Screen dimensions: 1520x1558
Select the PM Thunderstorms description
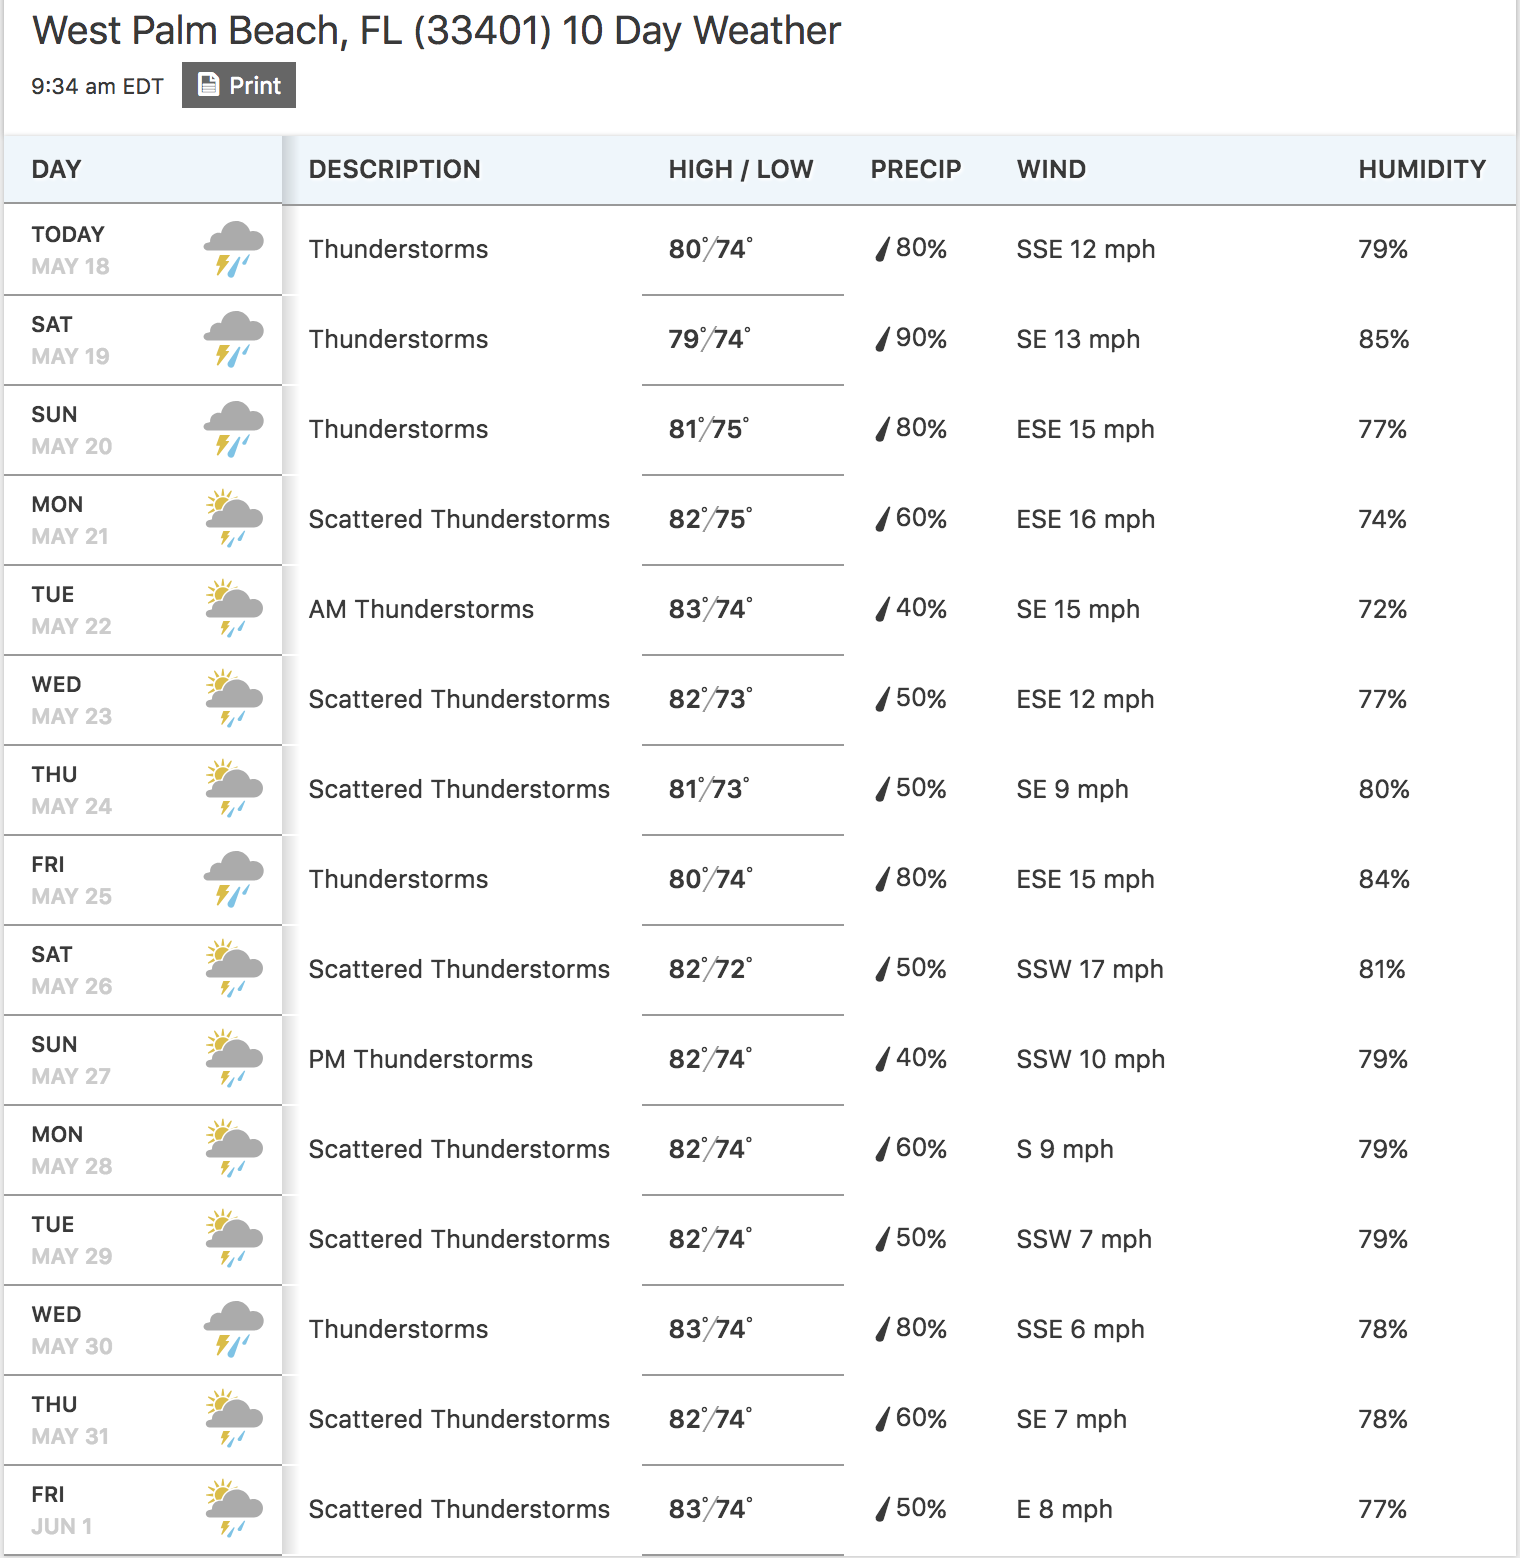421,1059
